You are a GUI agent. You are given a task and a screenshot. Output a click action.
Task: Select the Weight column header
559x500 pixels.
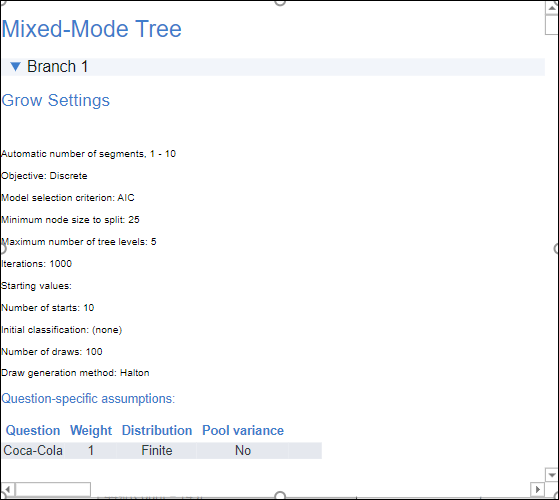(91, 431)
